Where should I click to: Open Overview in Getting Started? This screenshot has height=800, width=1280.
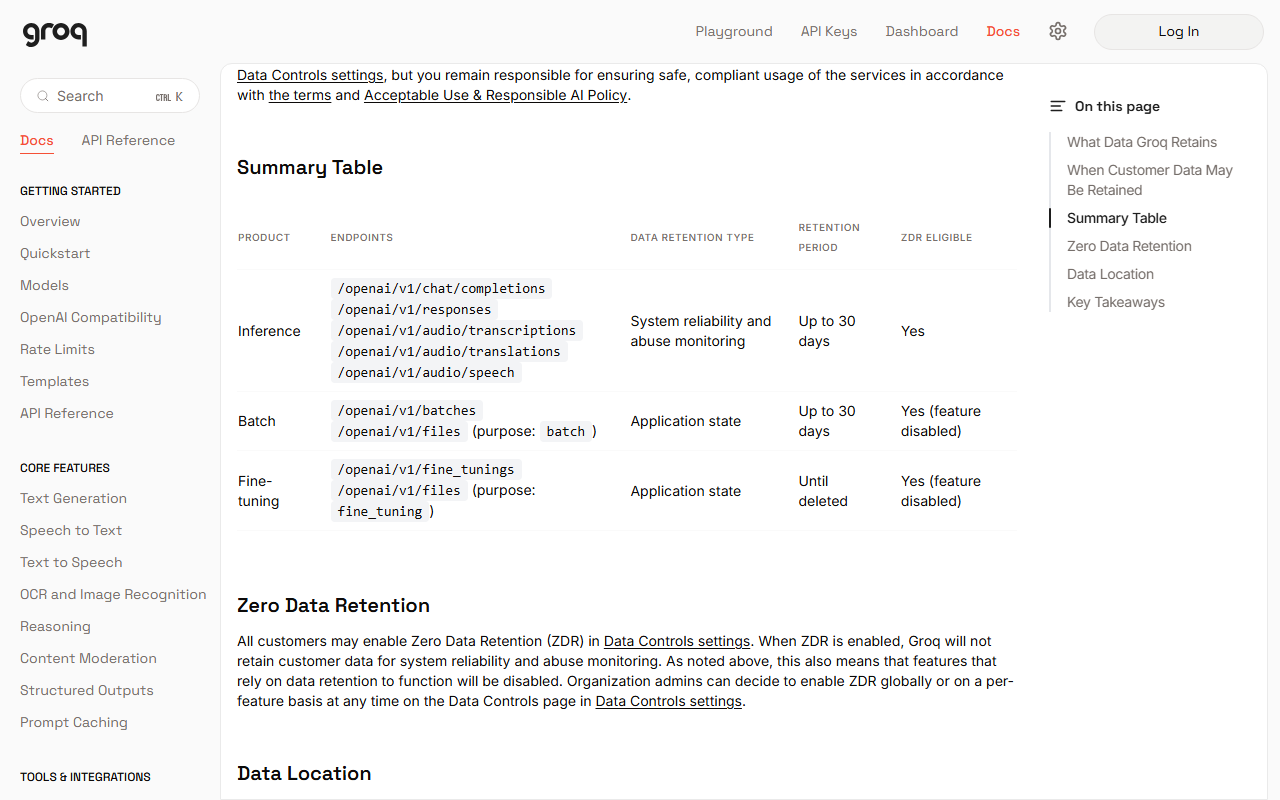point(50,221)
